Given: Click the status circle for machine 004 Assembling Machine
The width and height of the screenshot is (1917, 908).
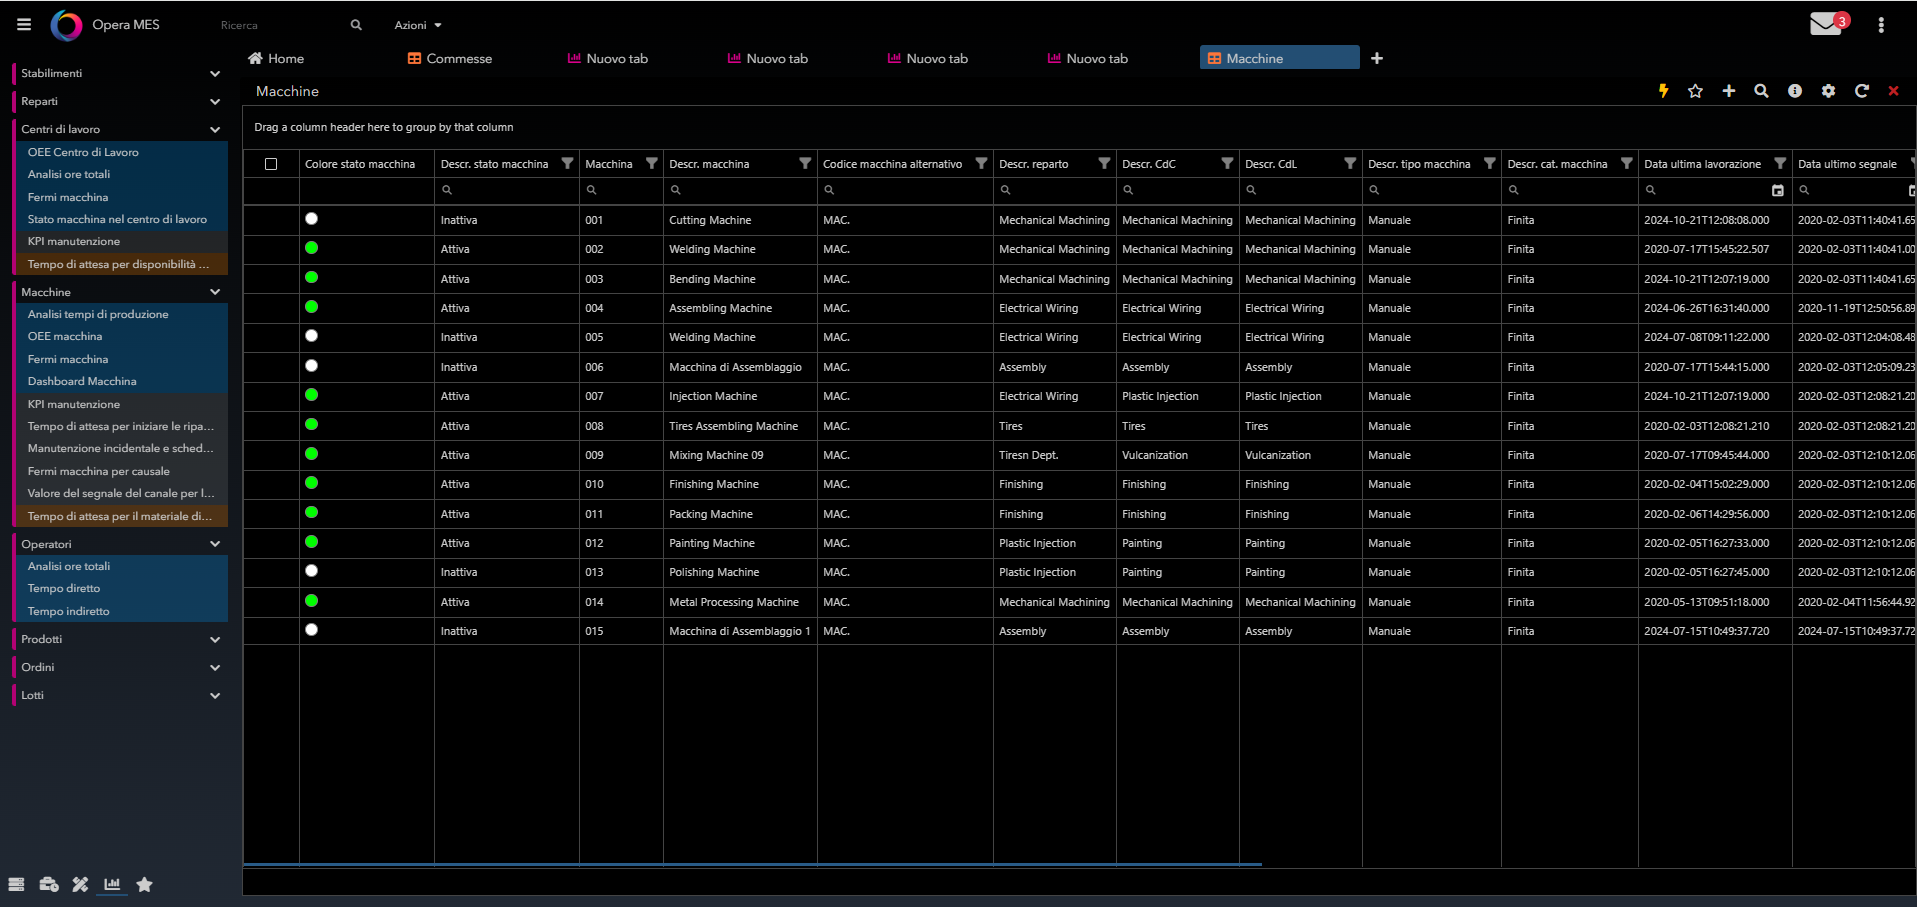Looking at the screenshot, I should point(311,306).
